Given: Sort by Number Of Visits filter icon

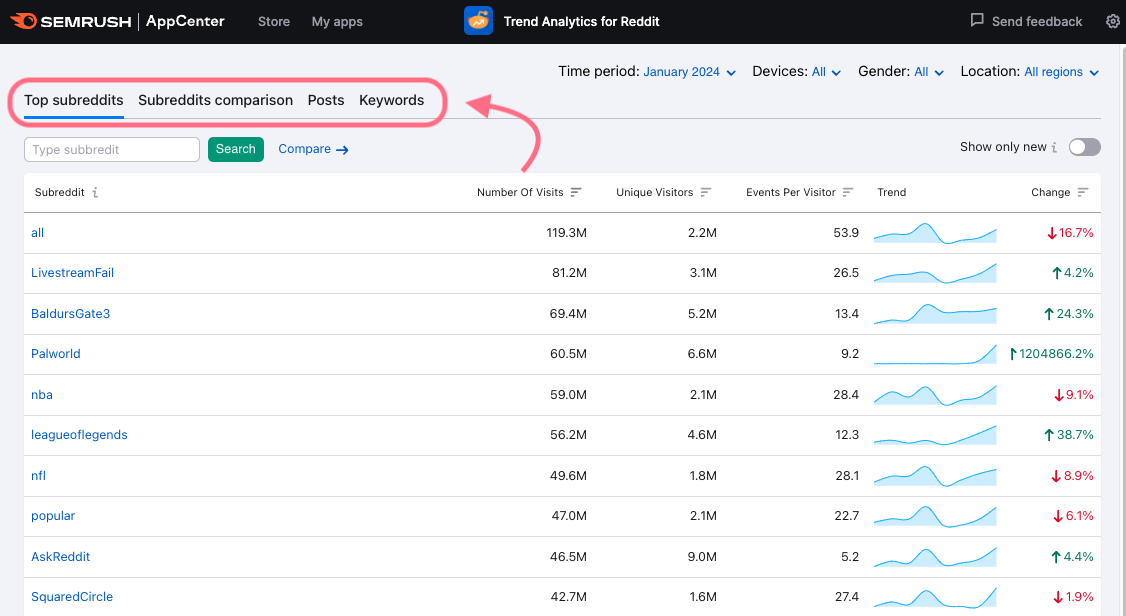Looking at the screenshot, I should point(576,192).
